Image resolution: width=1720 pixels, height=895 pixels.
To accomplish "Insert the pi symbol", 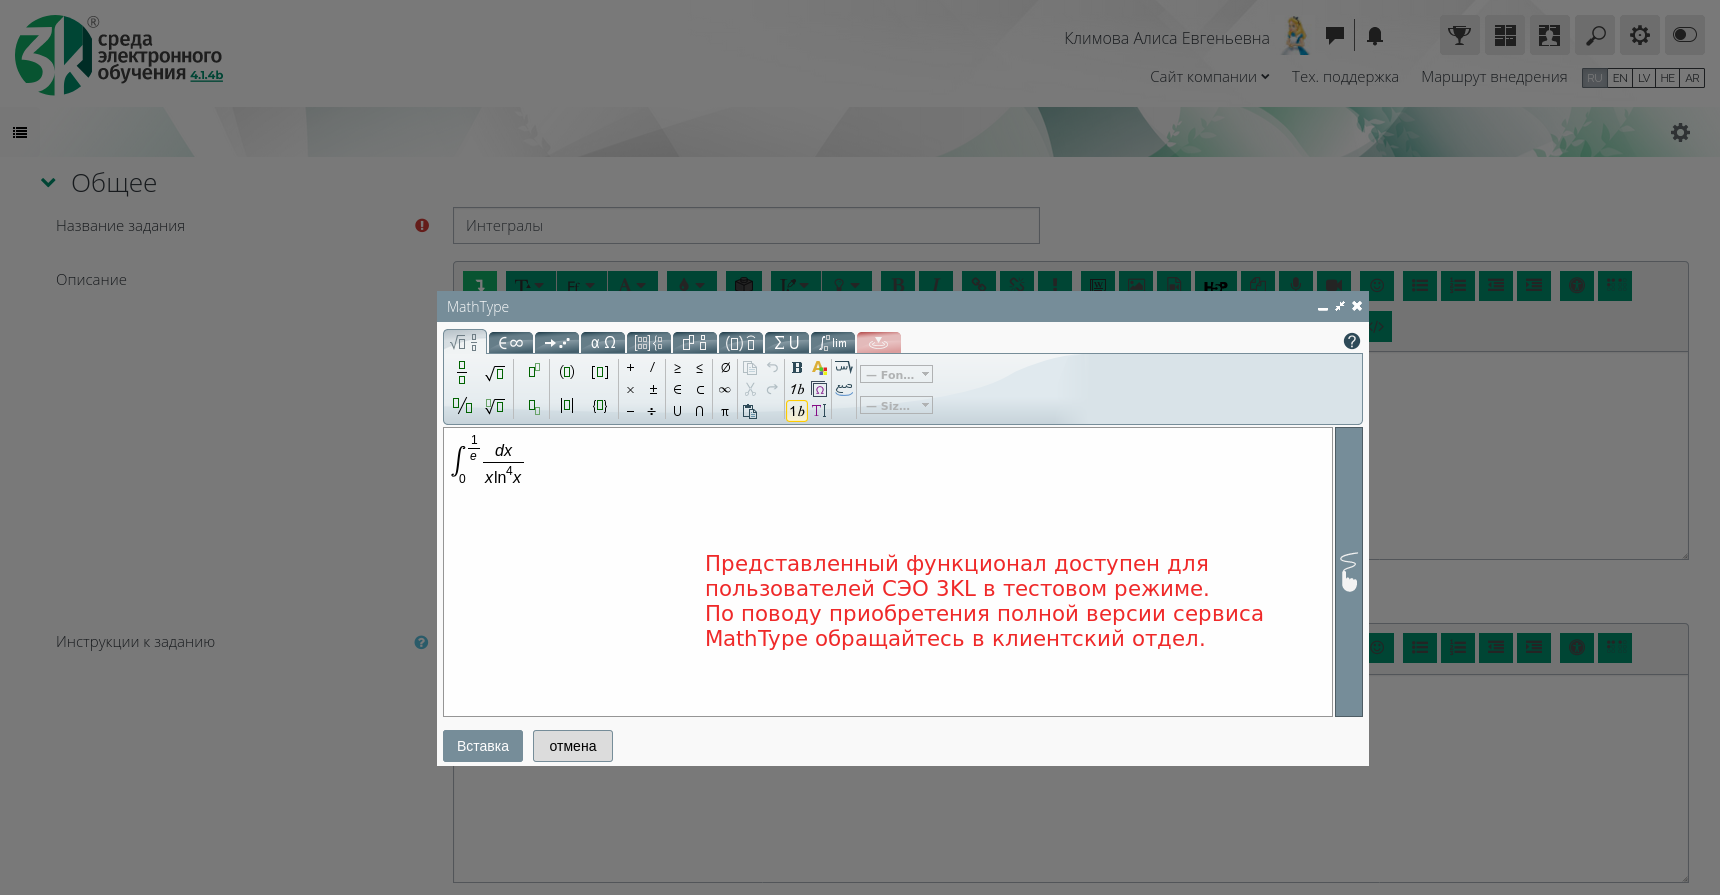I will click(x=725, y=412).
